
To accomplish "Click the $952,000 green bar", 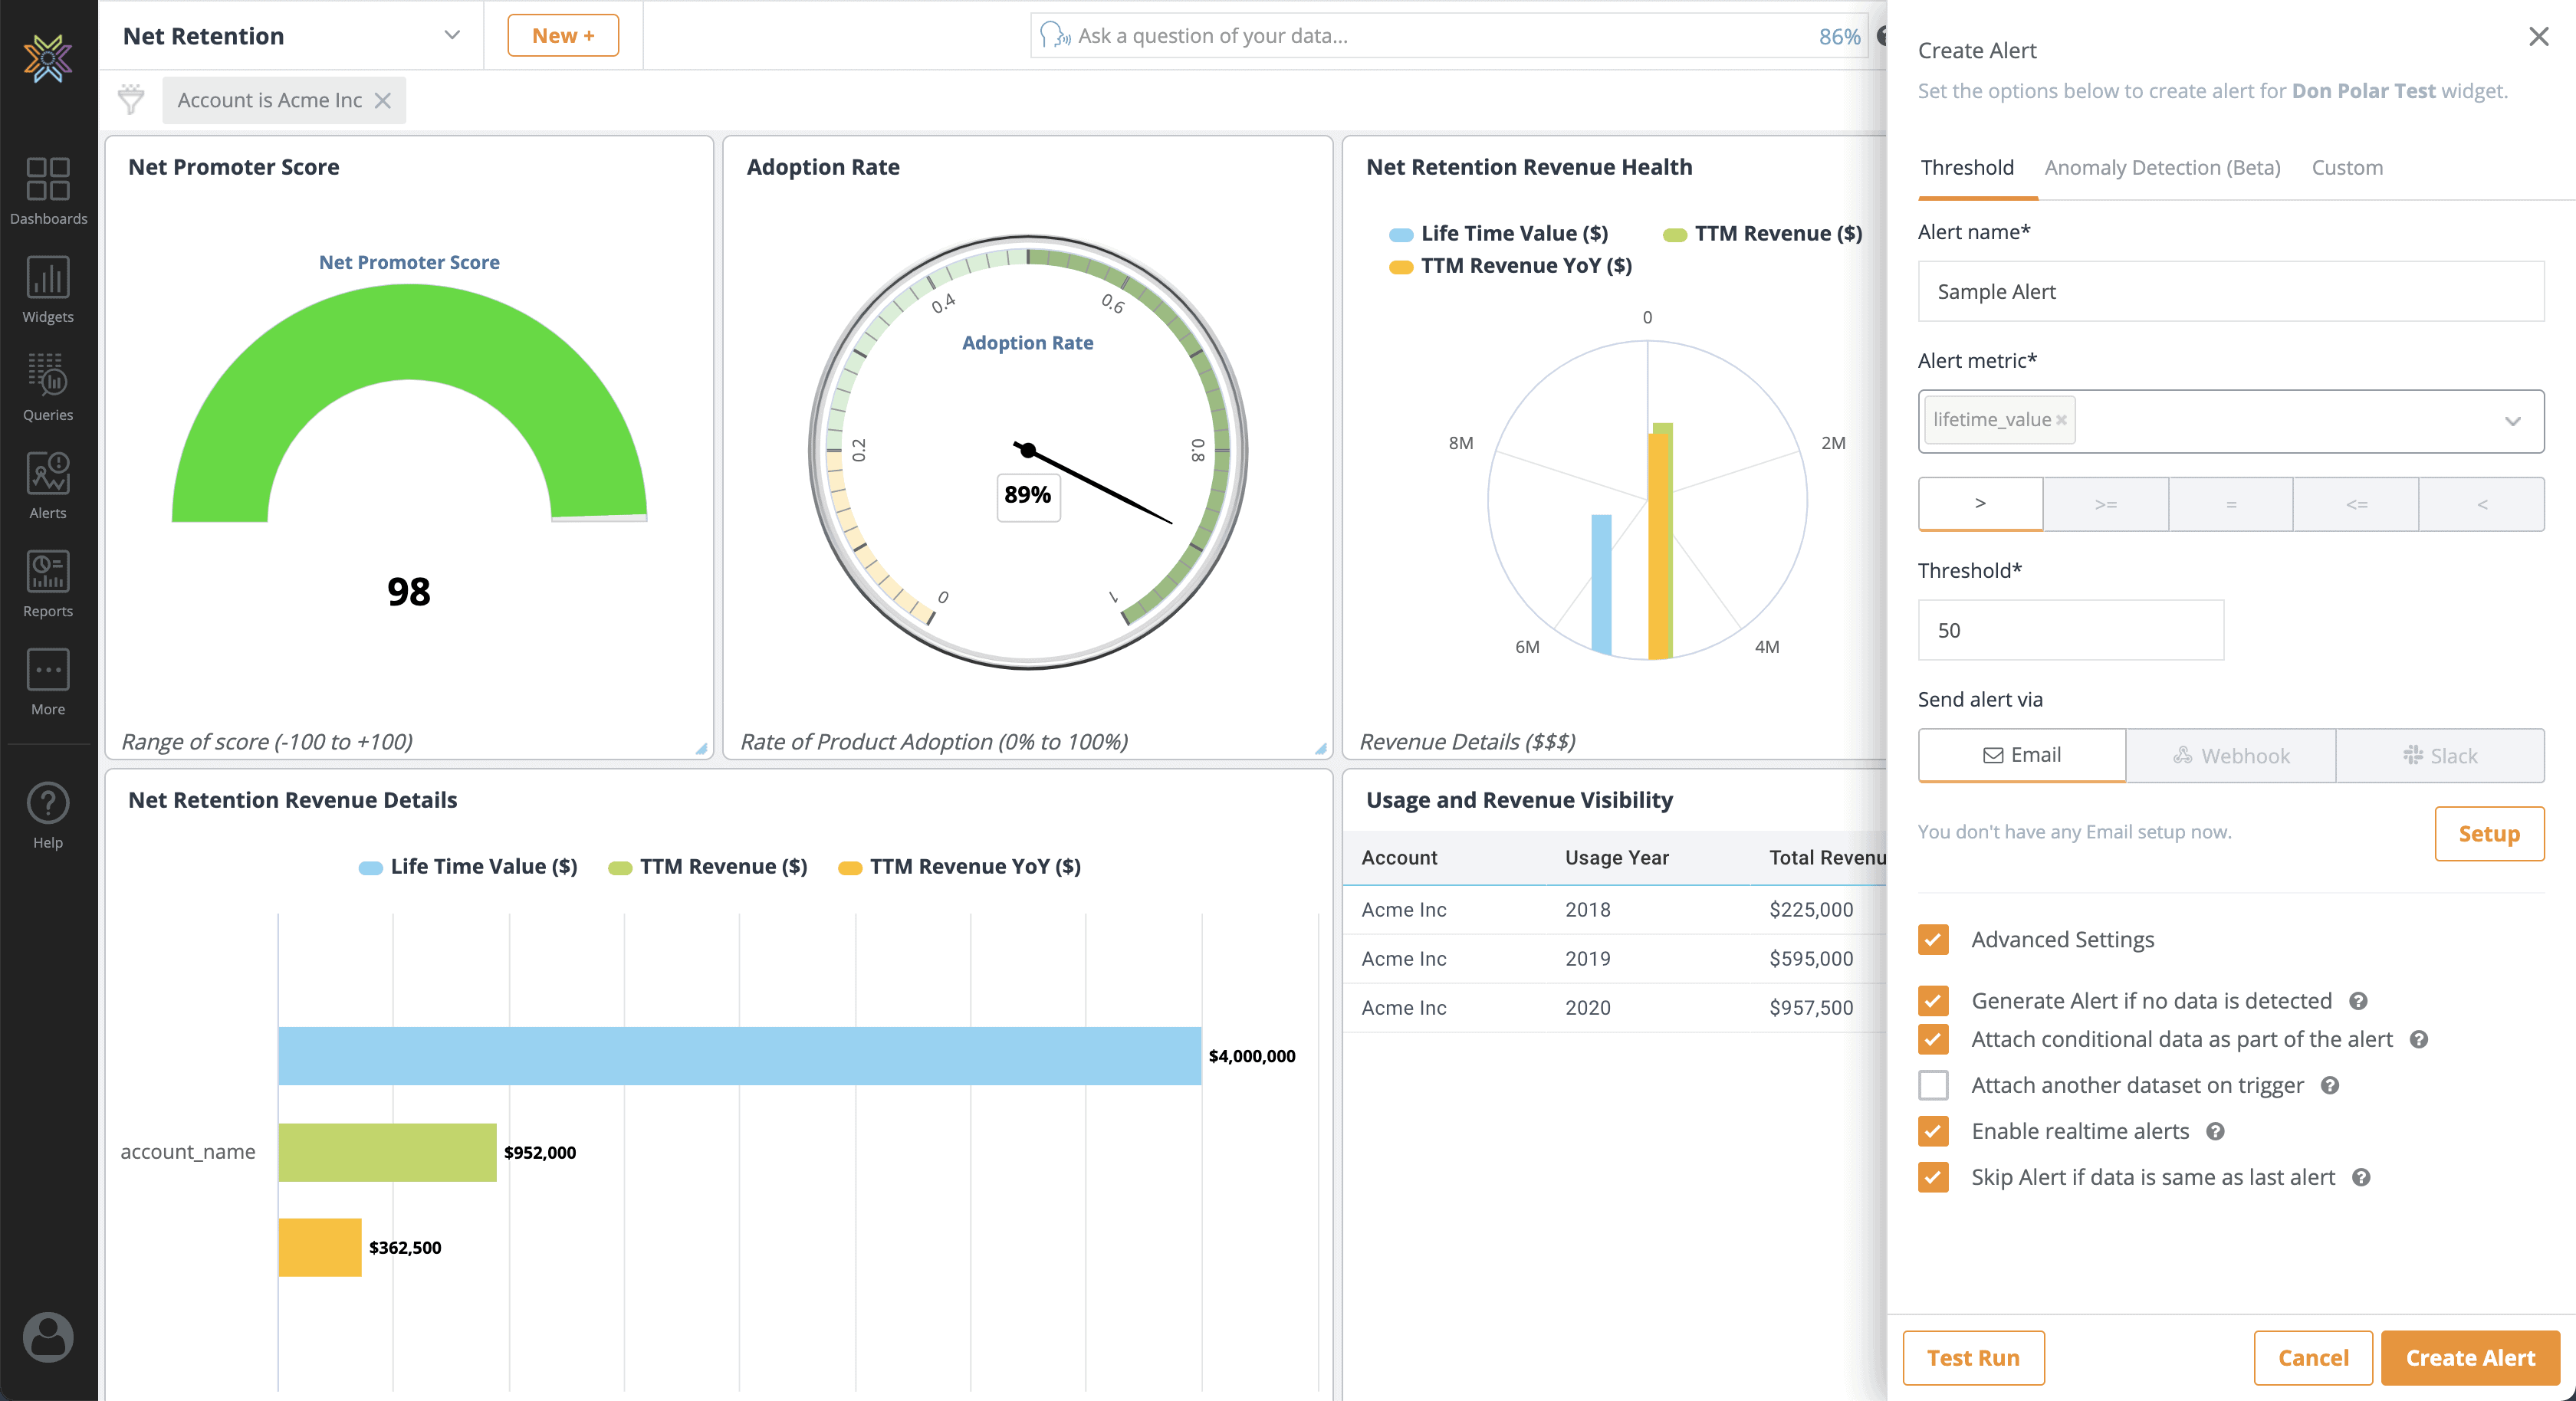I will point(388,1152).
